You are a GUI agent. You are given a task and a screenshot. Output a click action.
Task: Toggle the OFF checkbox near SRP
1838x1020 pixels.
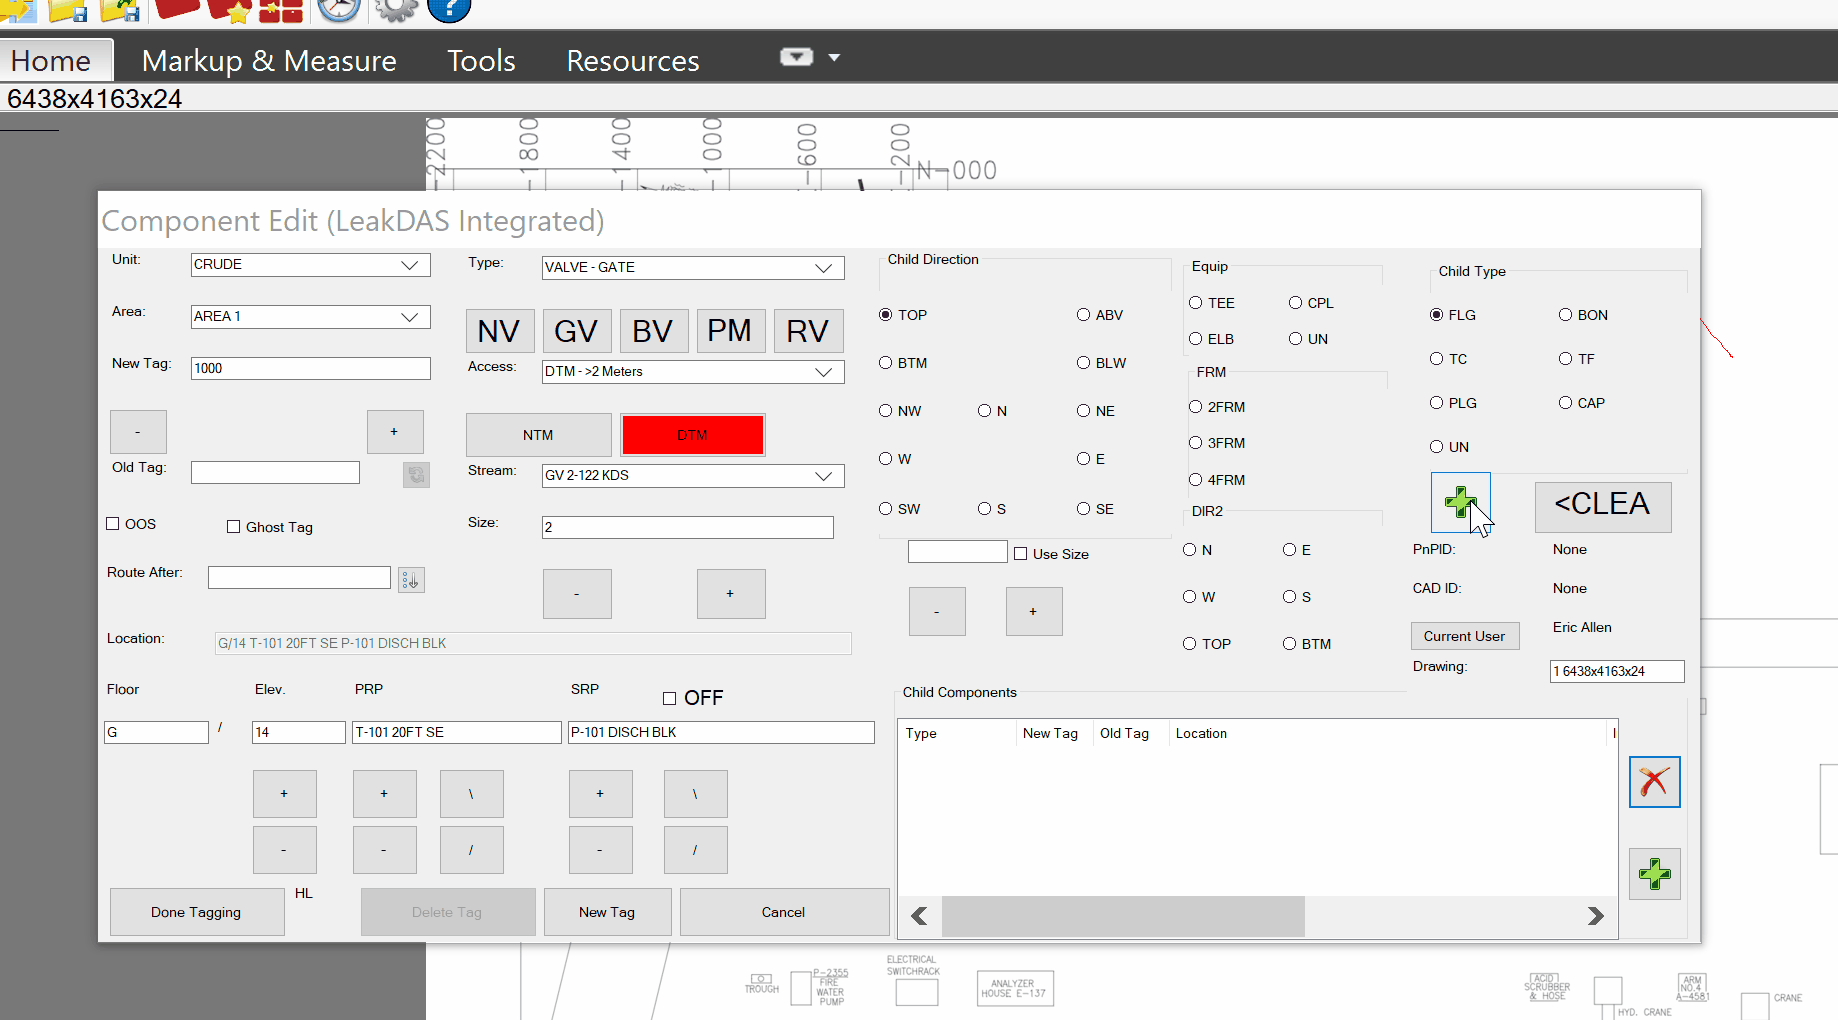669,698
